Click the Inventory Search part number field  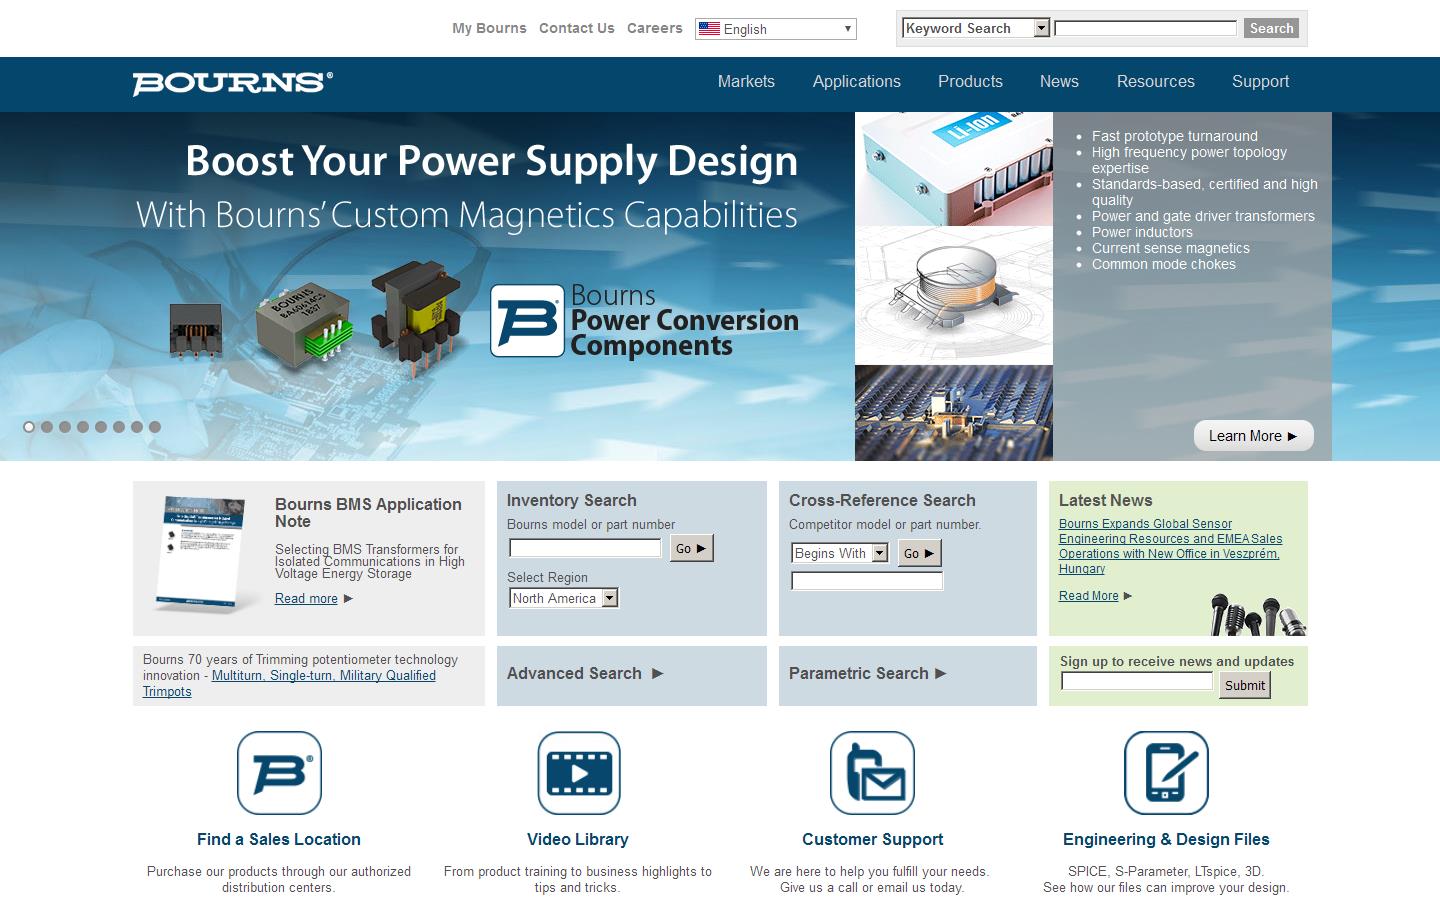click(585, 548)
